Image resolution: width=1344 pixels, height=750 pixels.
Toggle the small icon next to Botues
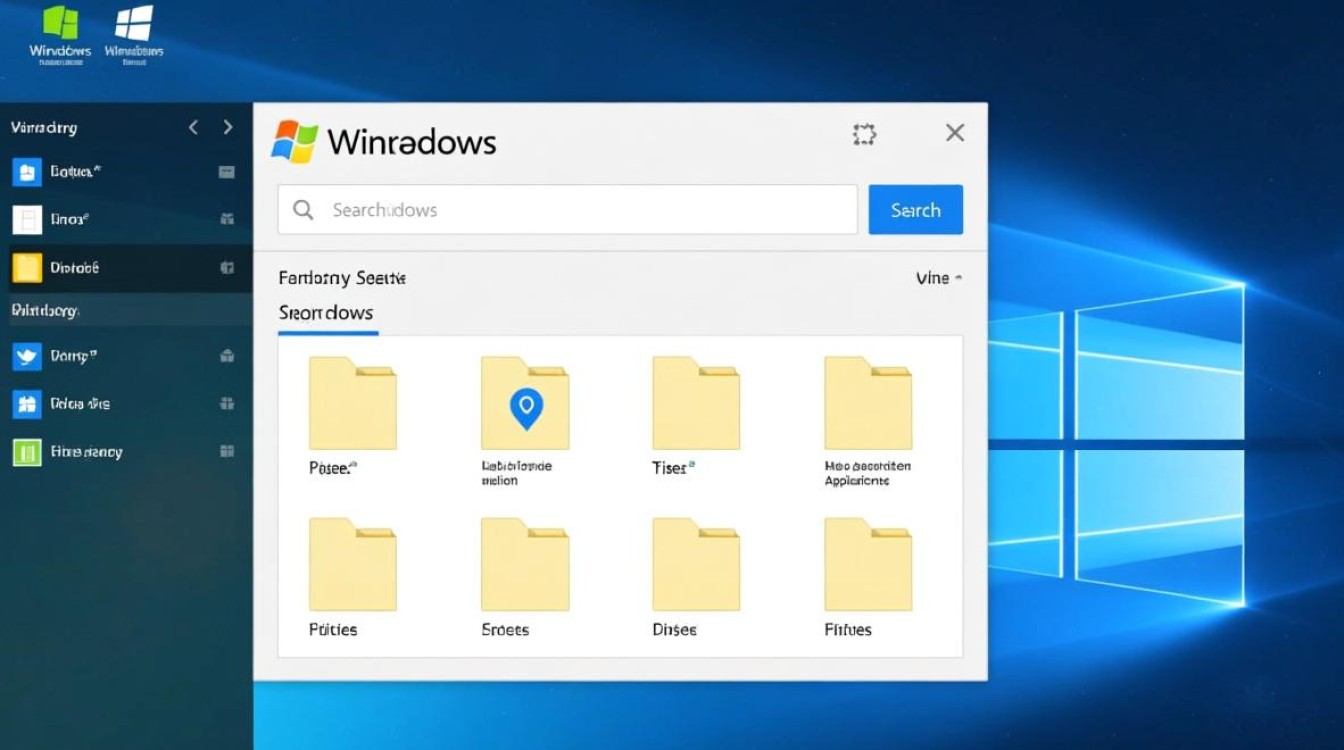228,171
